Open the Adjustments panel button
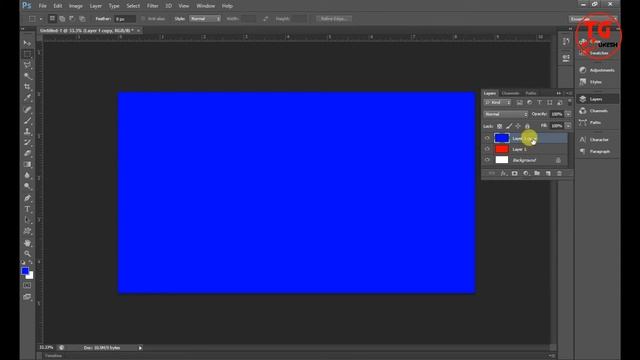The image size is (640, 360). (x=597, y=70)
